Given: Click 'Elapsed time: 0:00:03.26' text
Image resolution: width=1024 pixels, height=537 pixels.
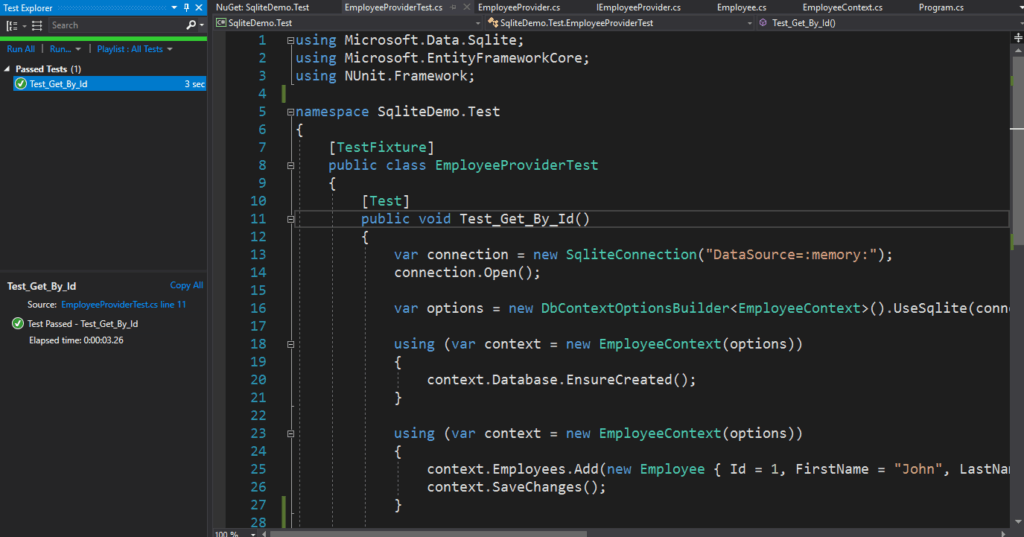Looking at the screenshot, I should pos(76,340).
